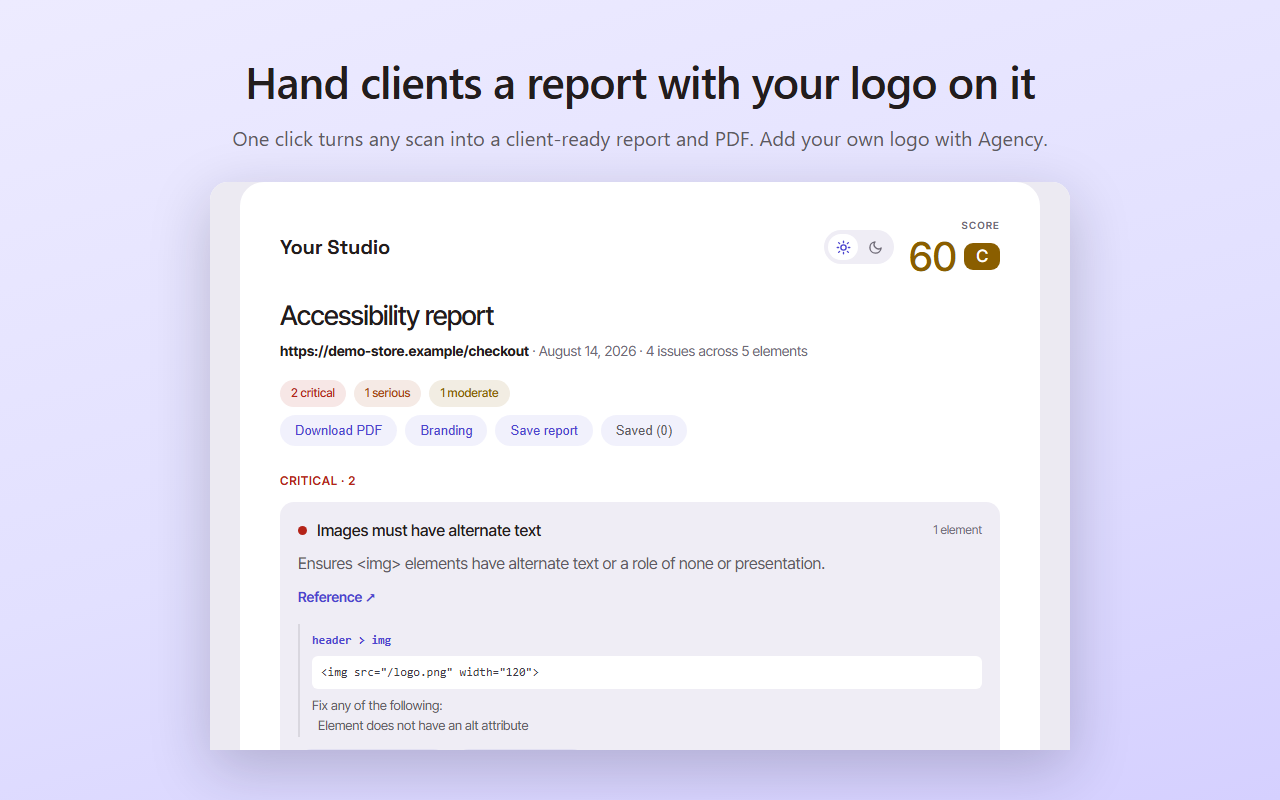Image resolution: width=1280 pixels, height=800 pixels.
Task: Click the '1 element' count label
Action: coord(957,530)
